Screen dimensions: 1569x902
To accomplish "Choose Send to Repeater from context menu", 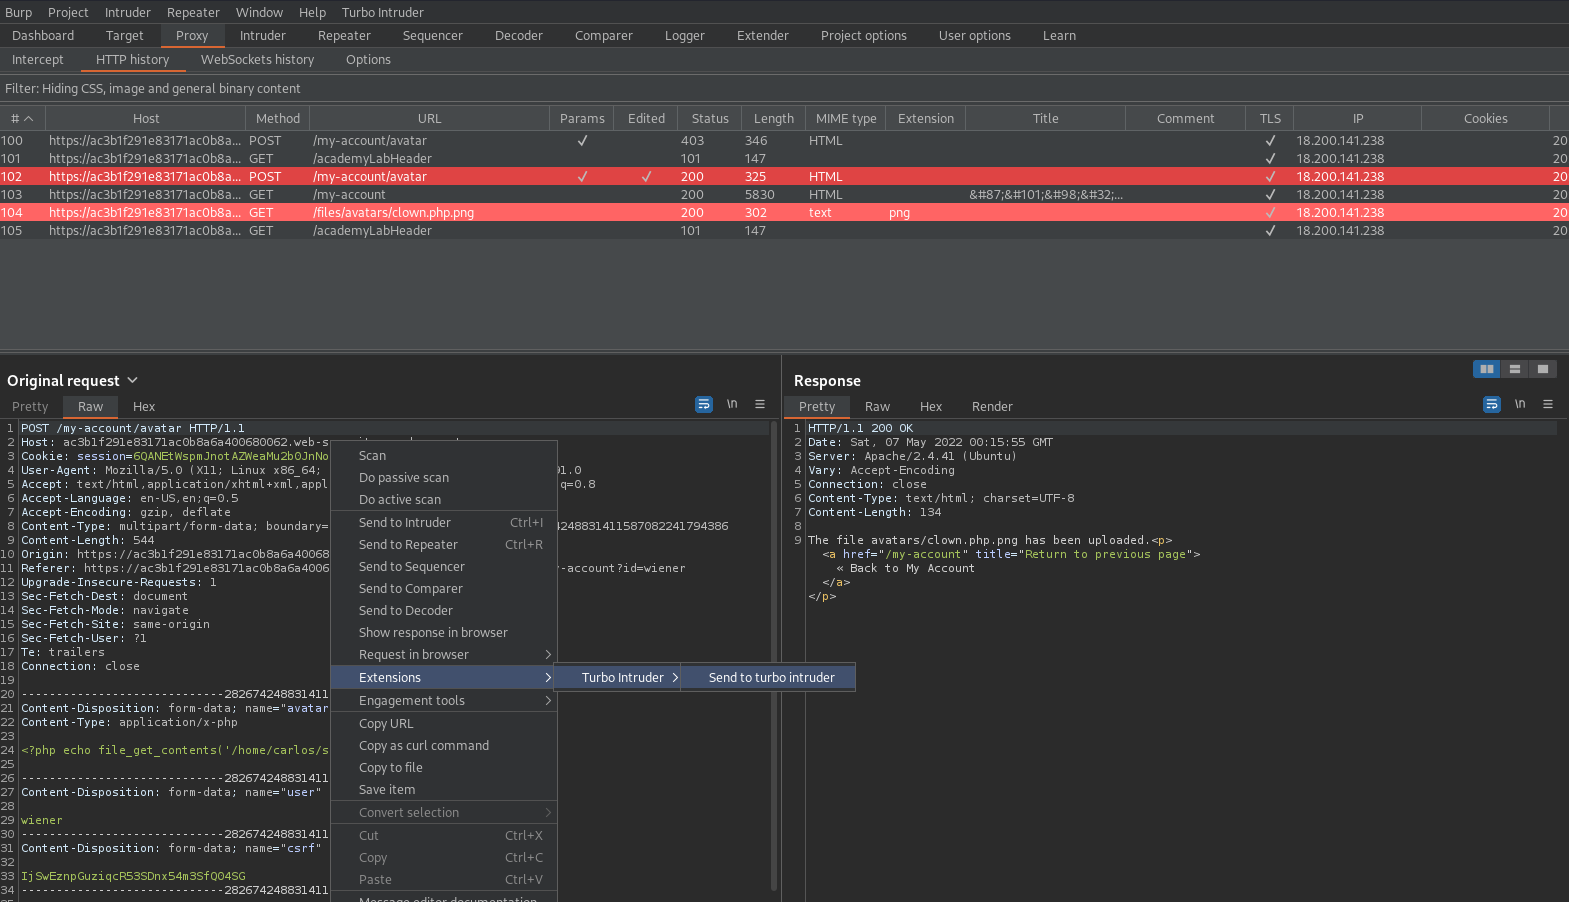I will (x=444, y=545).
